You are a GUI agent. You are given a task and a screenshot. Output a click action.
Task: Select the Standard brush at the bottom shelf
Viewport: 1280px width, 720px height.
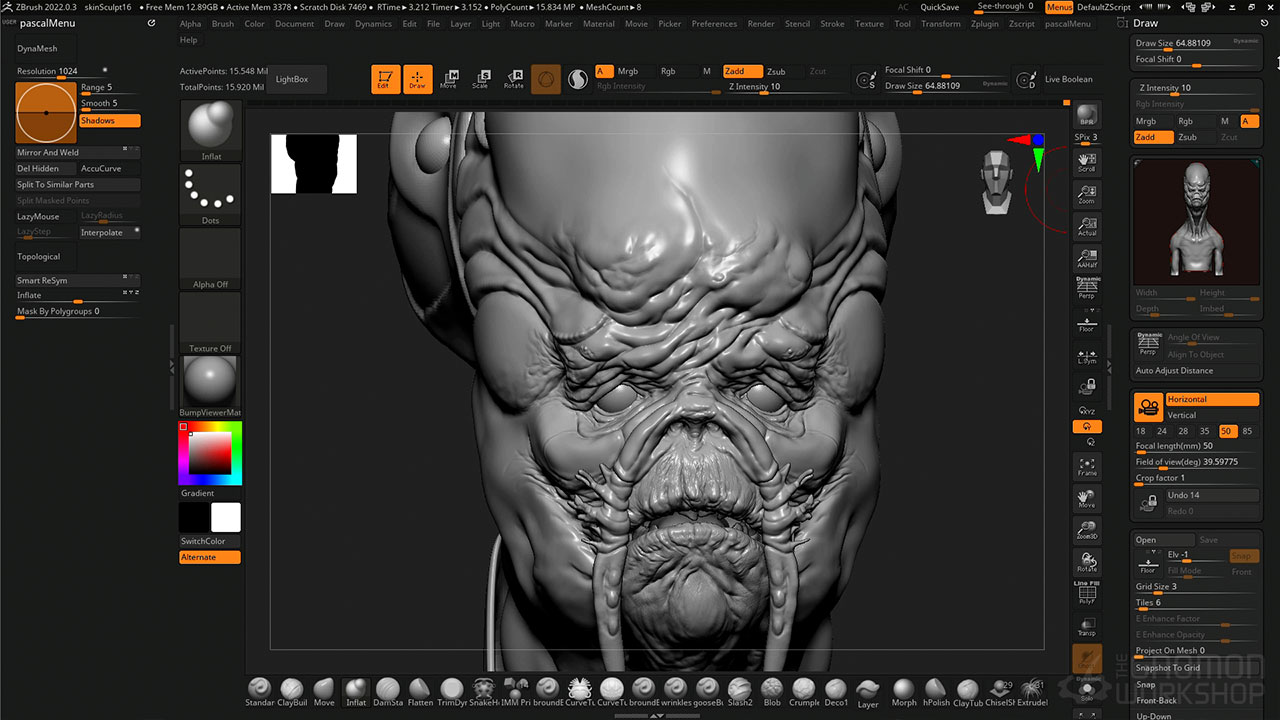pyautogui.click(x=260, y=692)
